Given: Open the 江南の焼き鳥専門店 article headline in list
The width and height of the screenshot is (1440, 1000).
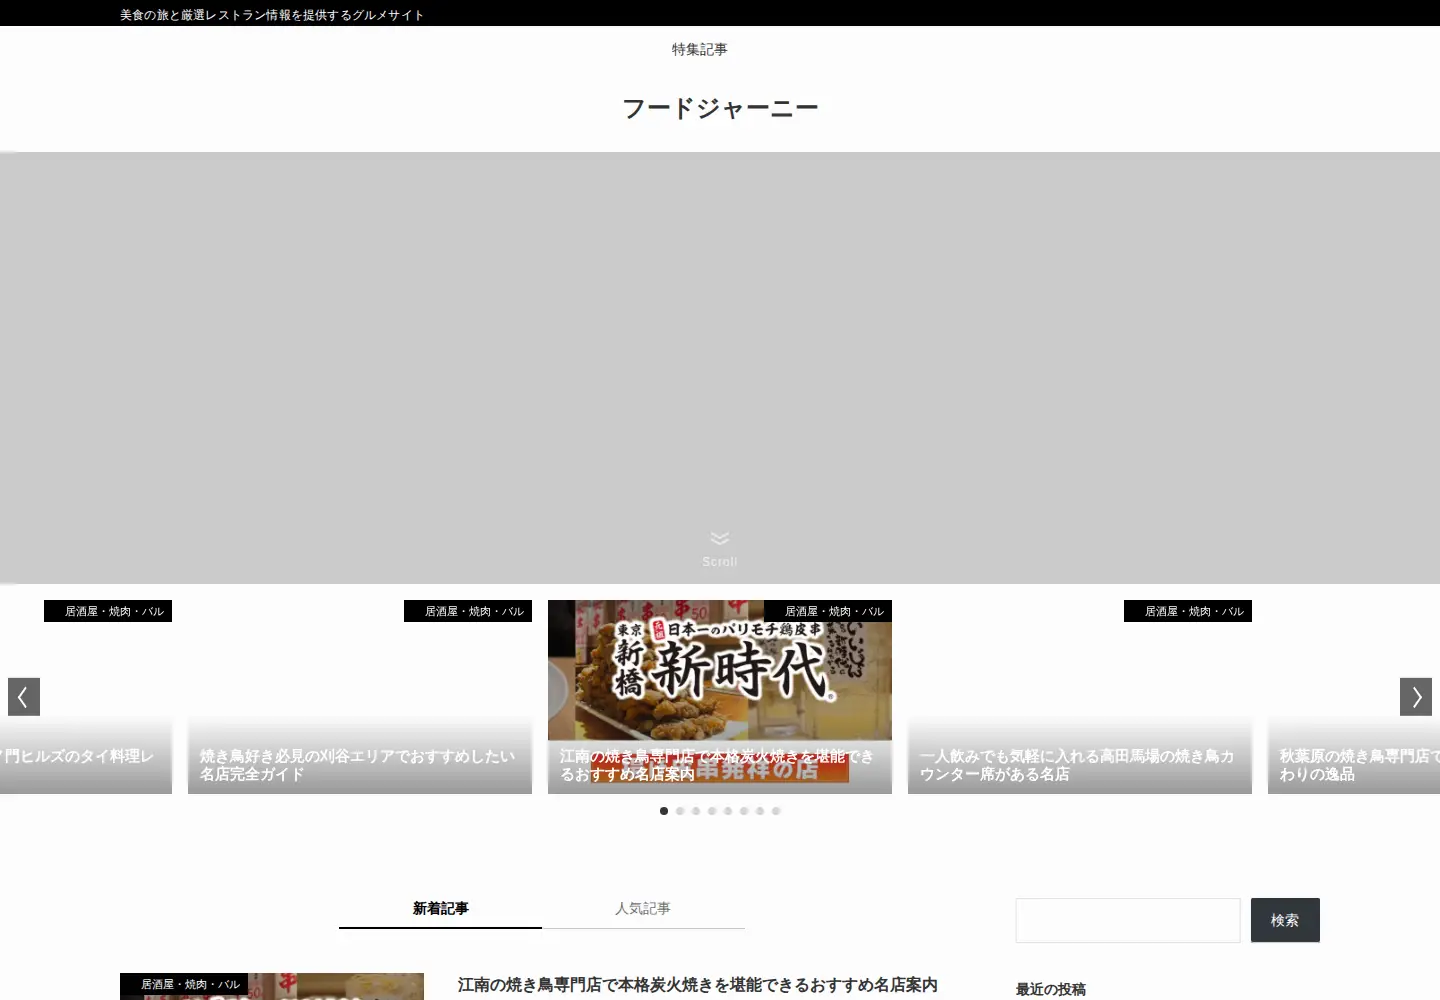Looking at the screenshot, I should pos(698,985).
